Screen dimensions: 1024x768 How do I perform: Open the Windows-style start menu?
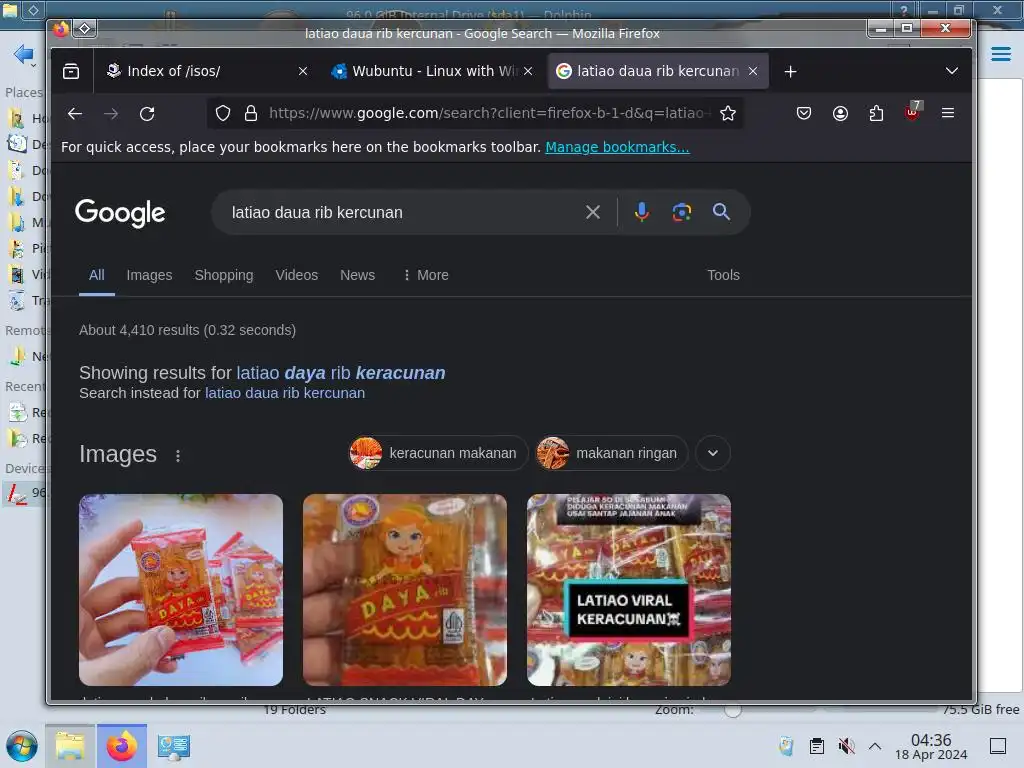pos(22,746)
